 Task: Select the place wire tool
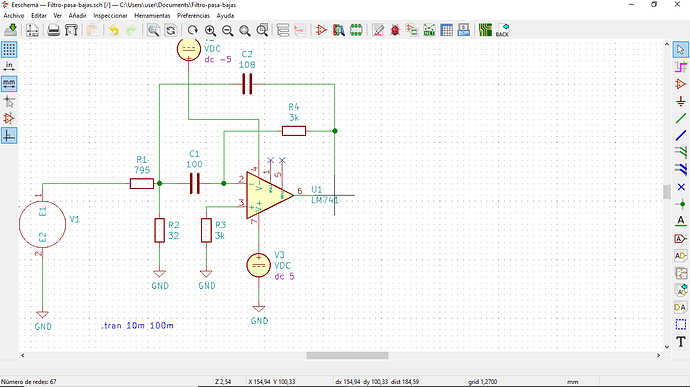[x=681, y=118]
